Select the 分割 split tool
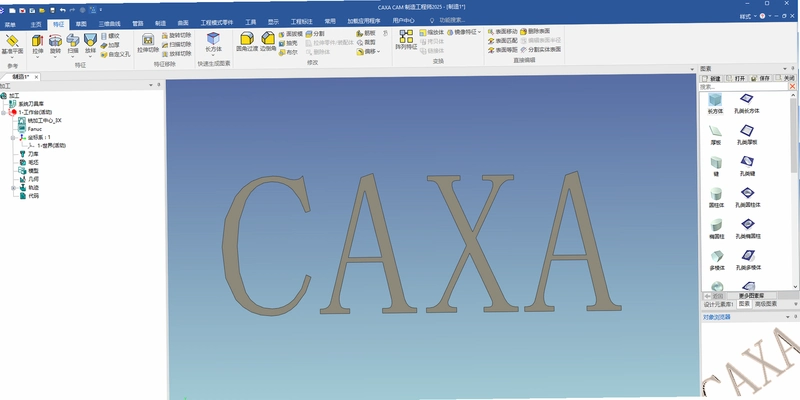 [x=315, y=34]
